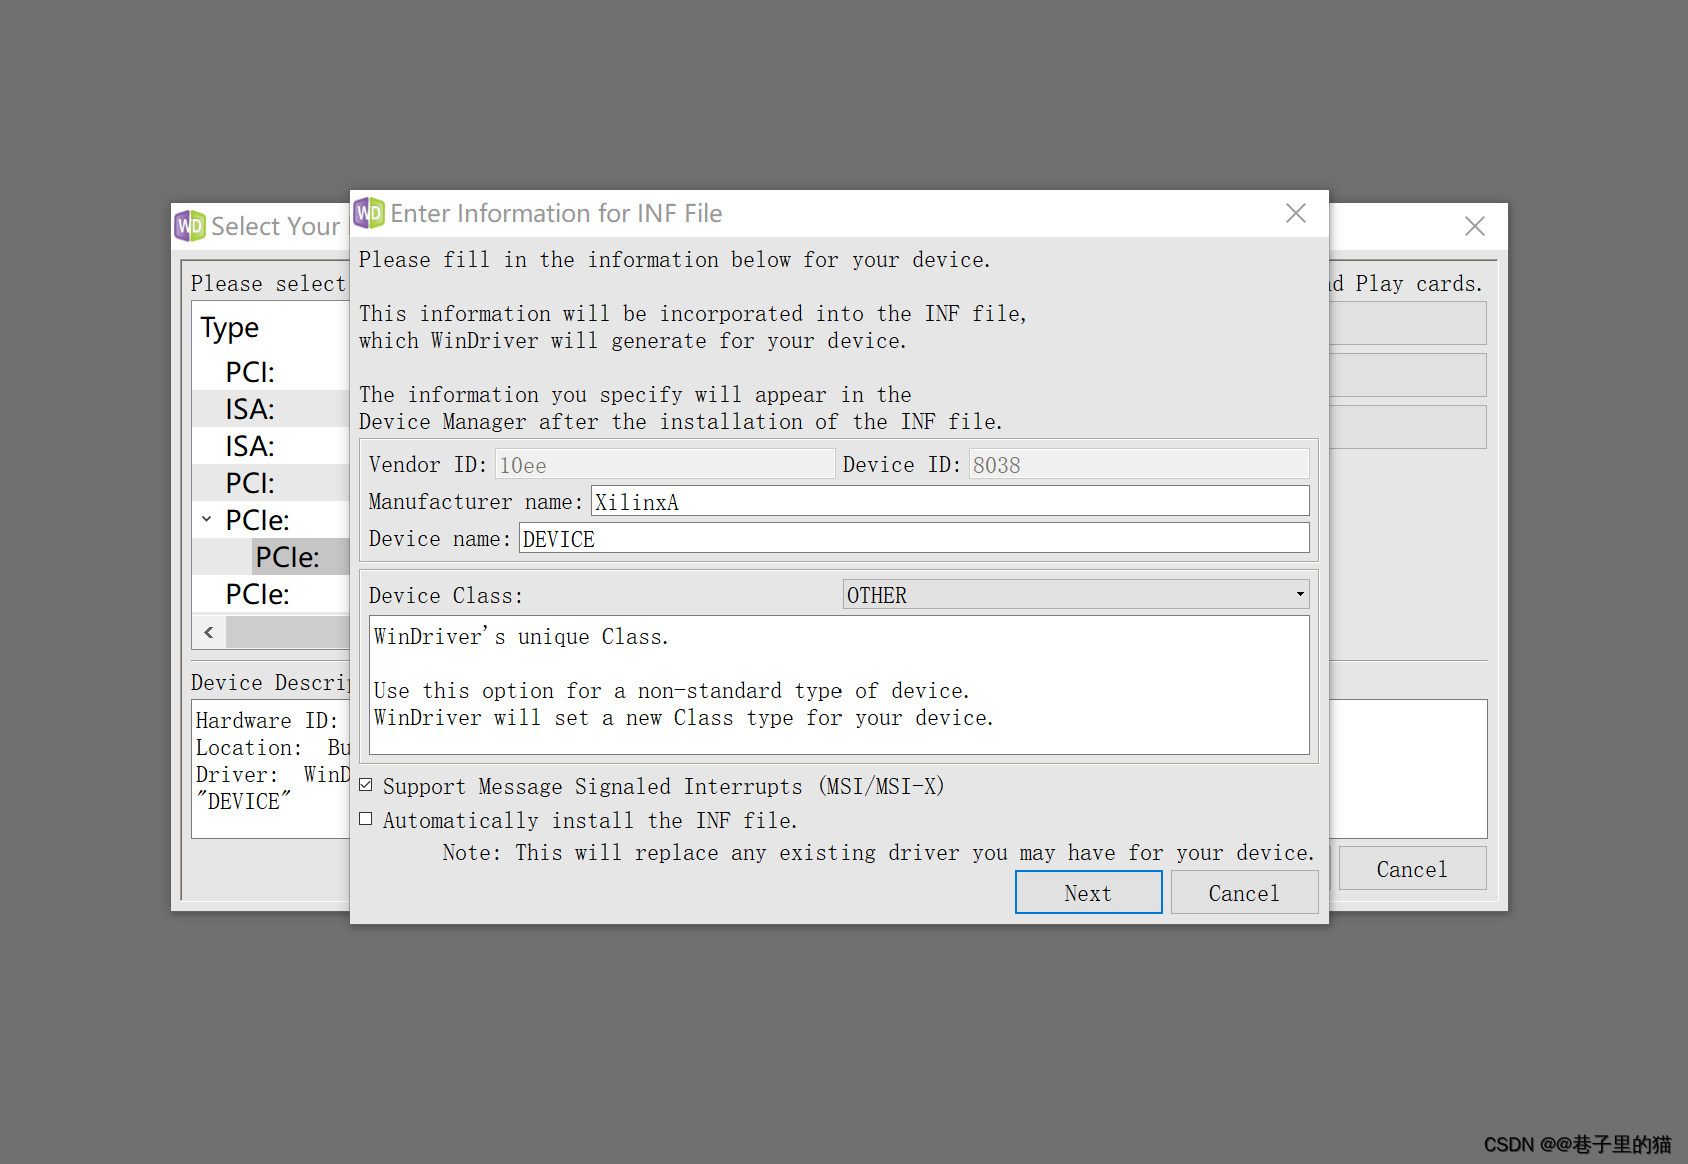Image resolution: width=1688 pixels, height=1164 pixels.
Task: Close the Select Your Device window behind
Action: click(1474, 226)
